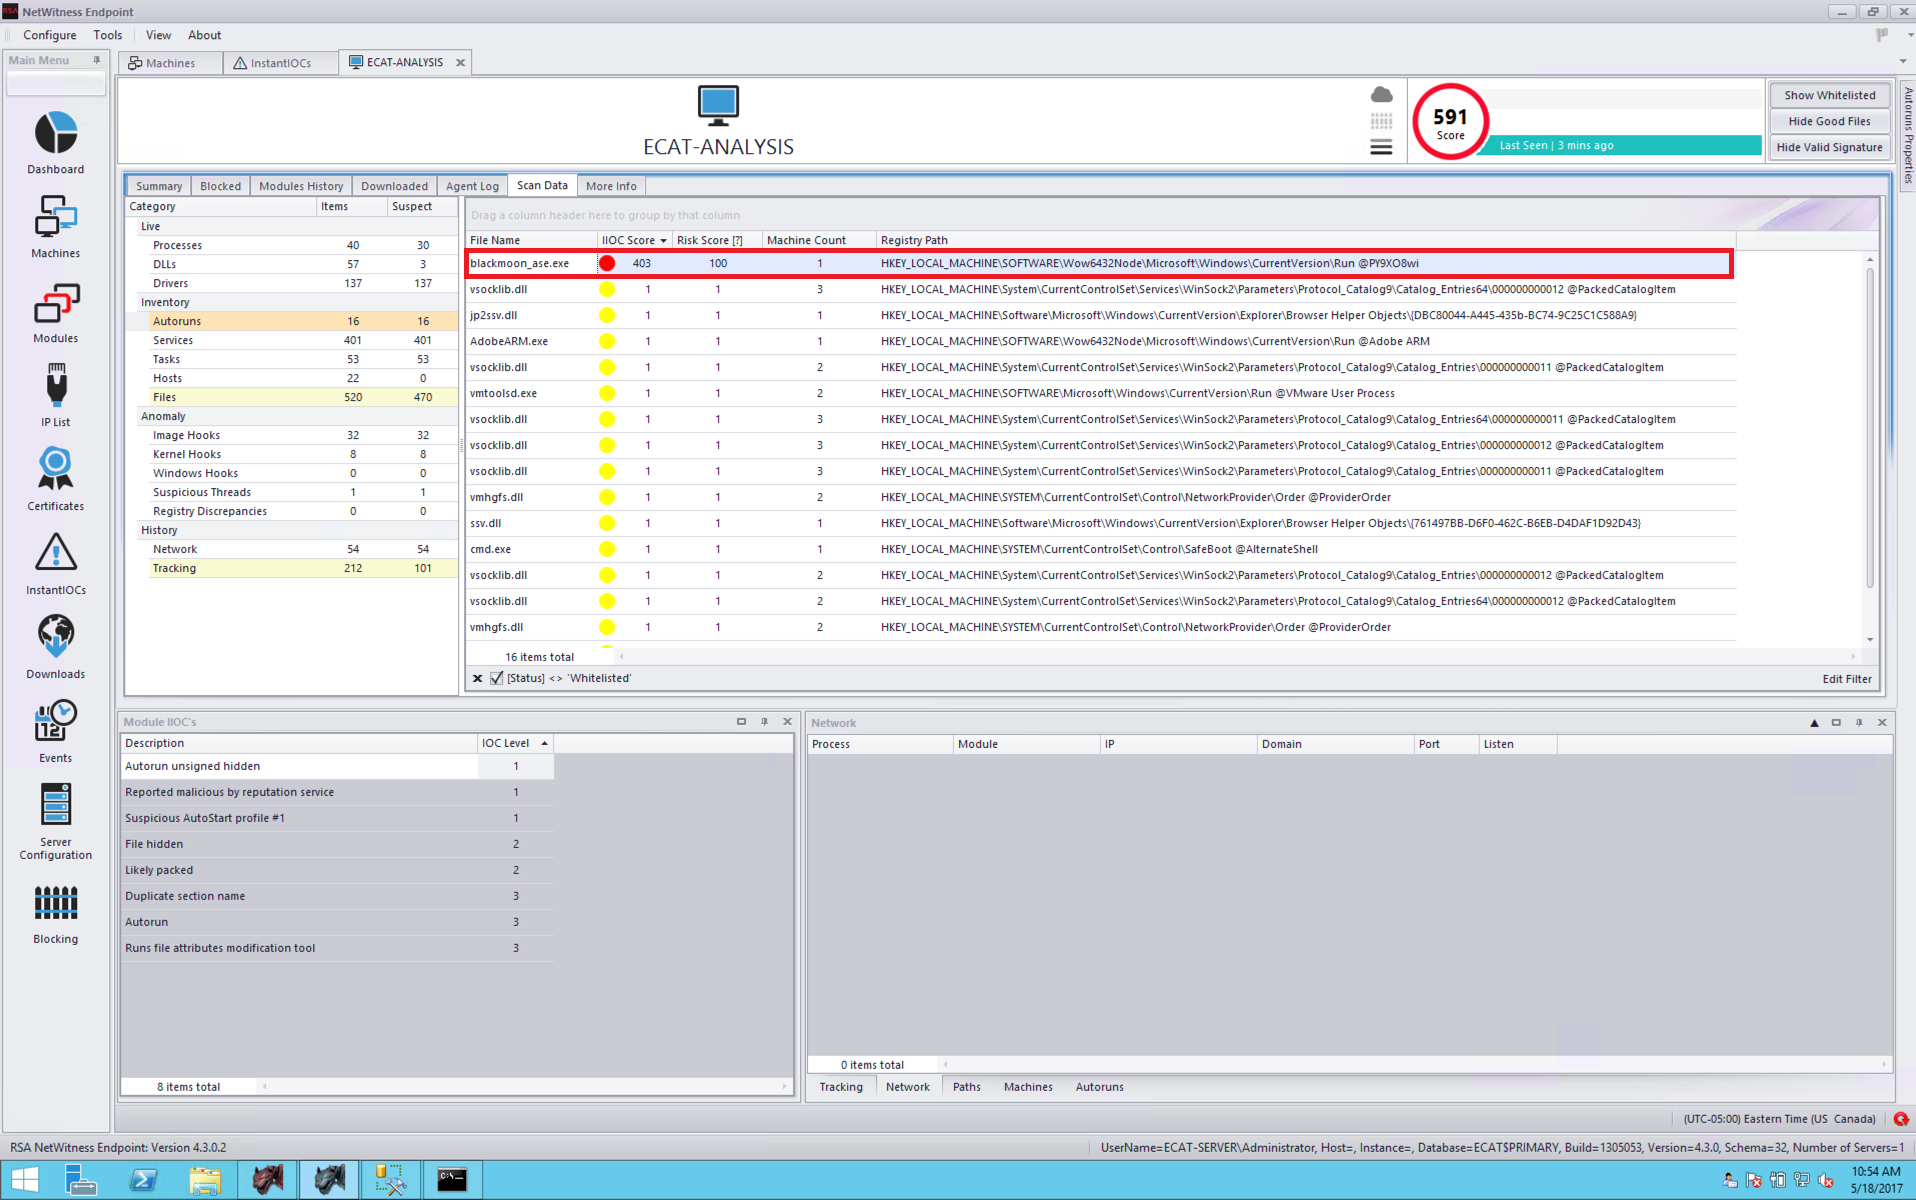Open the Tools menu

(x=107, y=35)
